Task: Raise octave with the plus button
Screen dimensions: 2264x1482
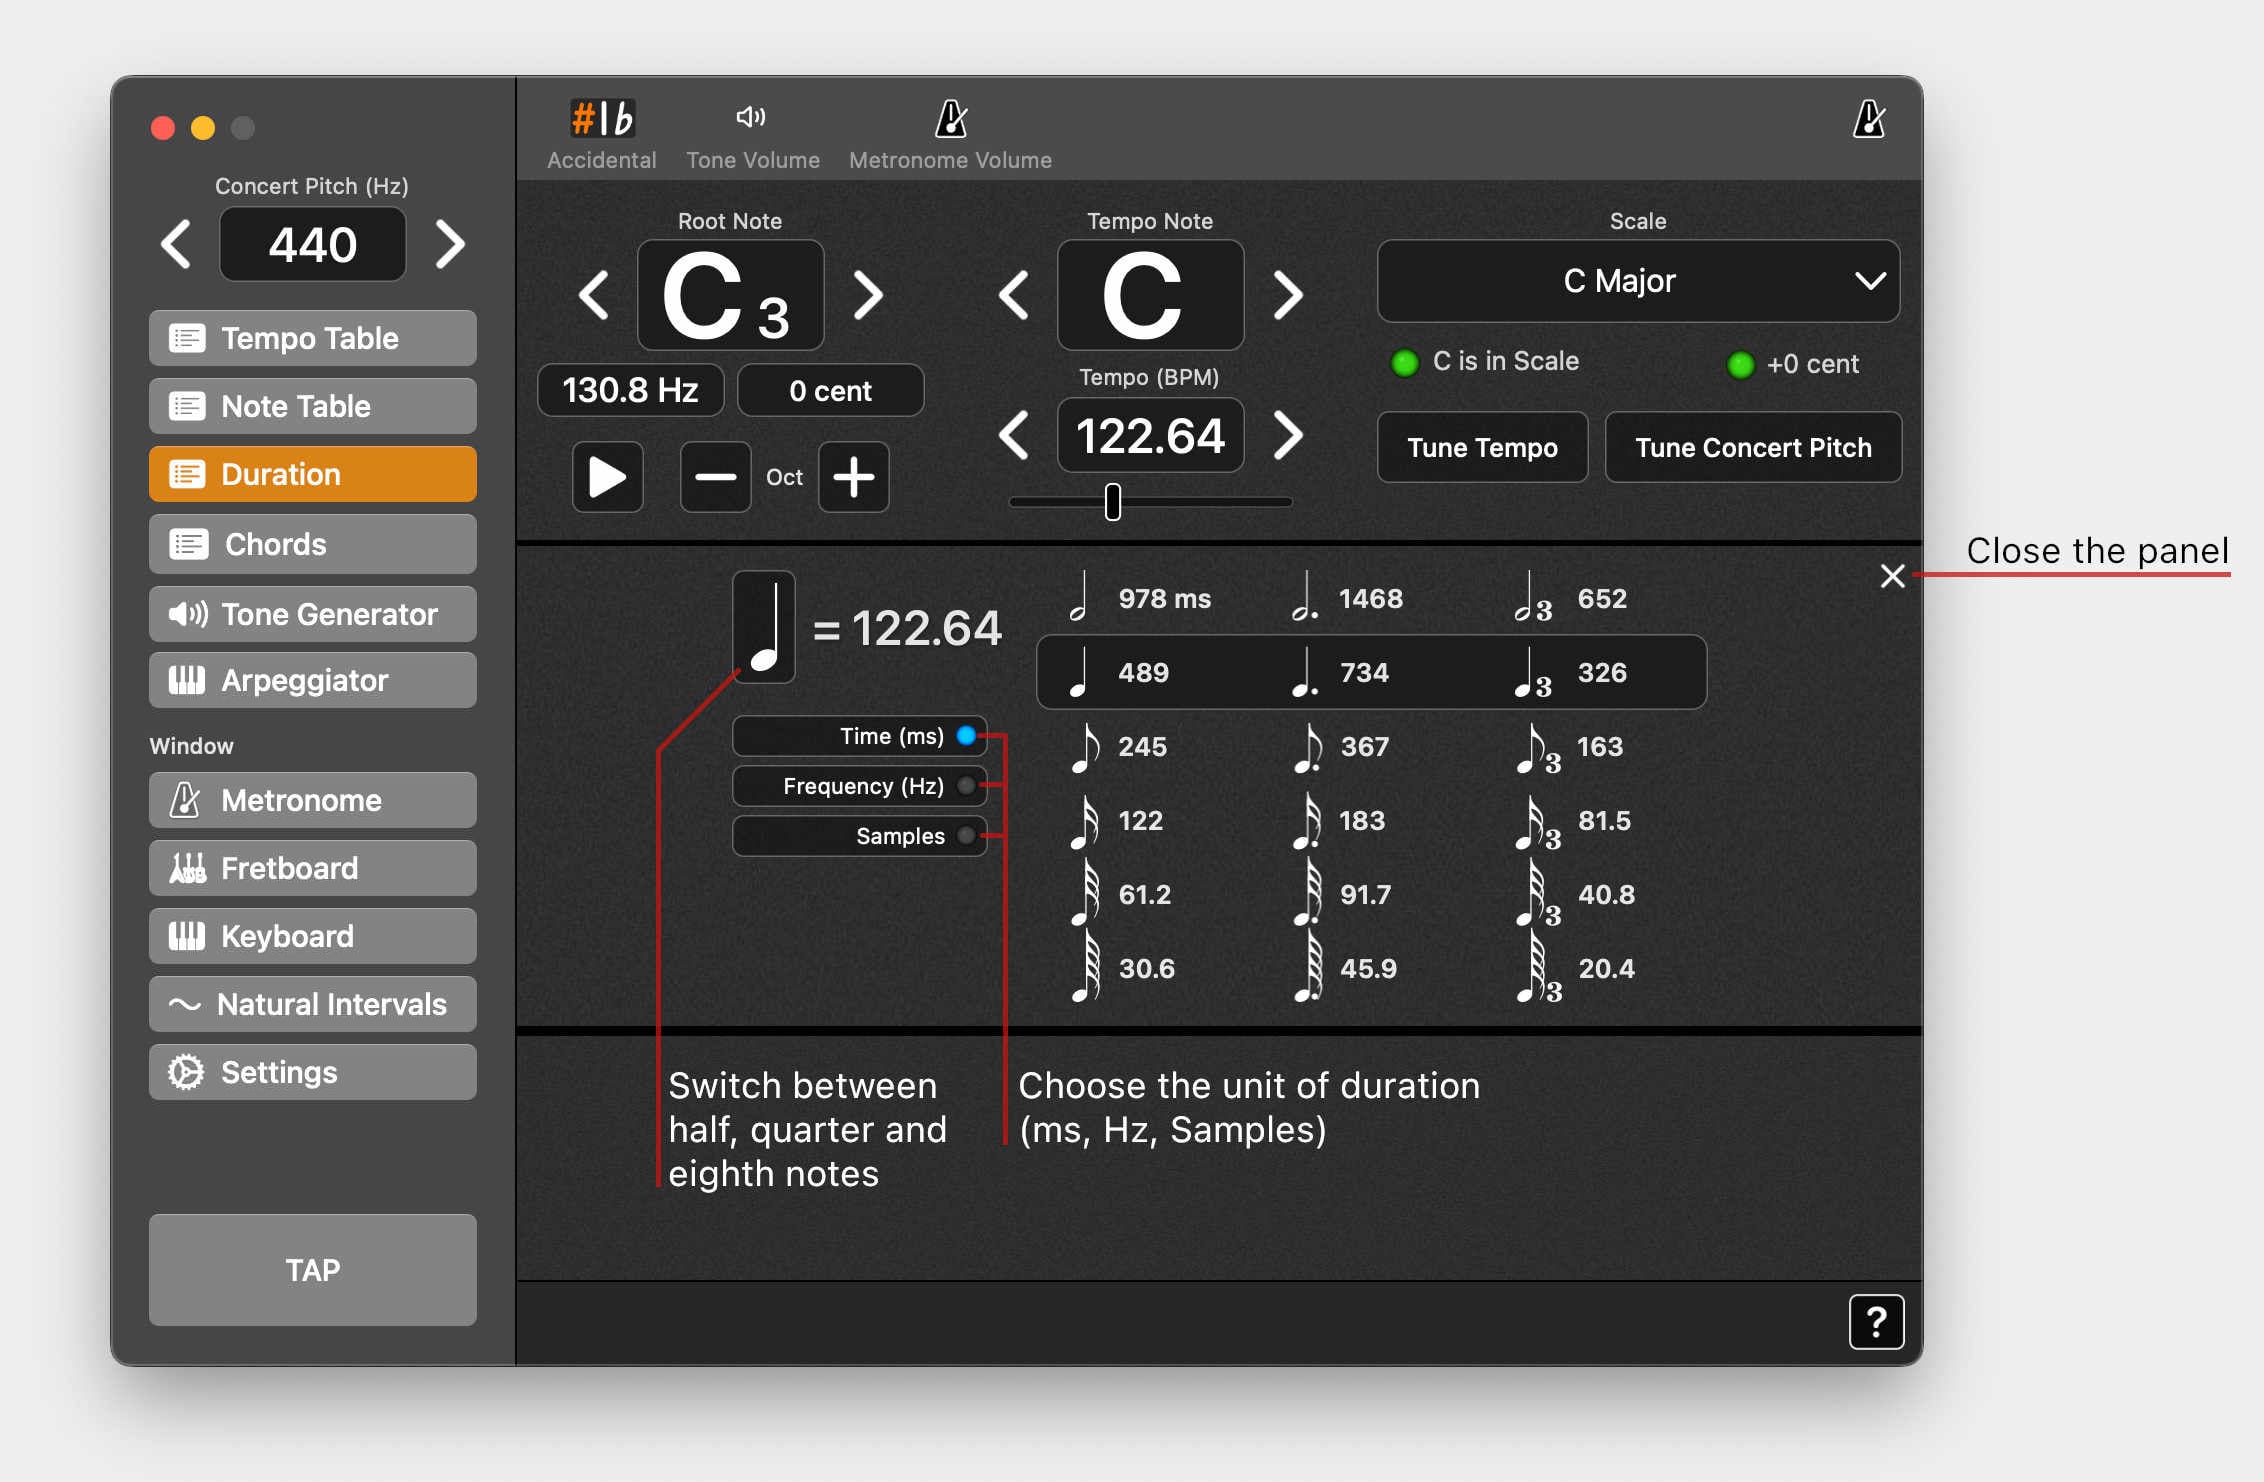Action: [x=853, y=477]
